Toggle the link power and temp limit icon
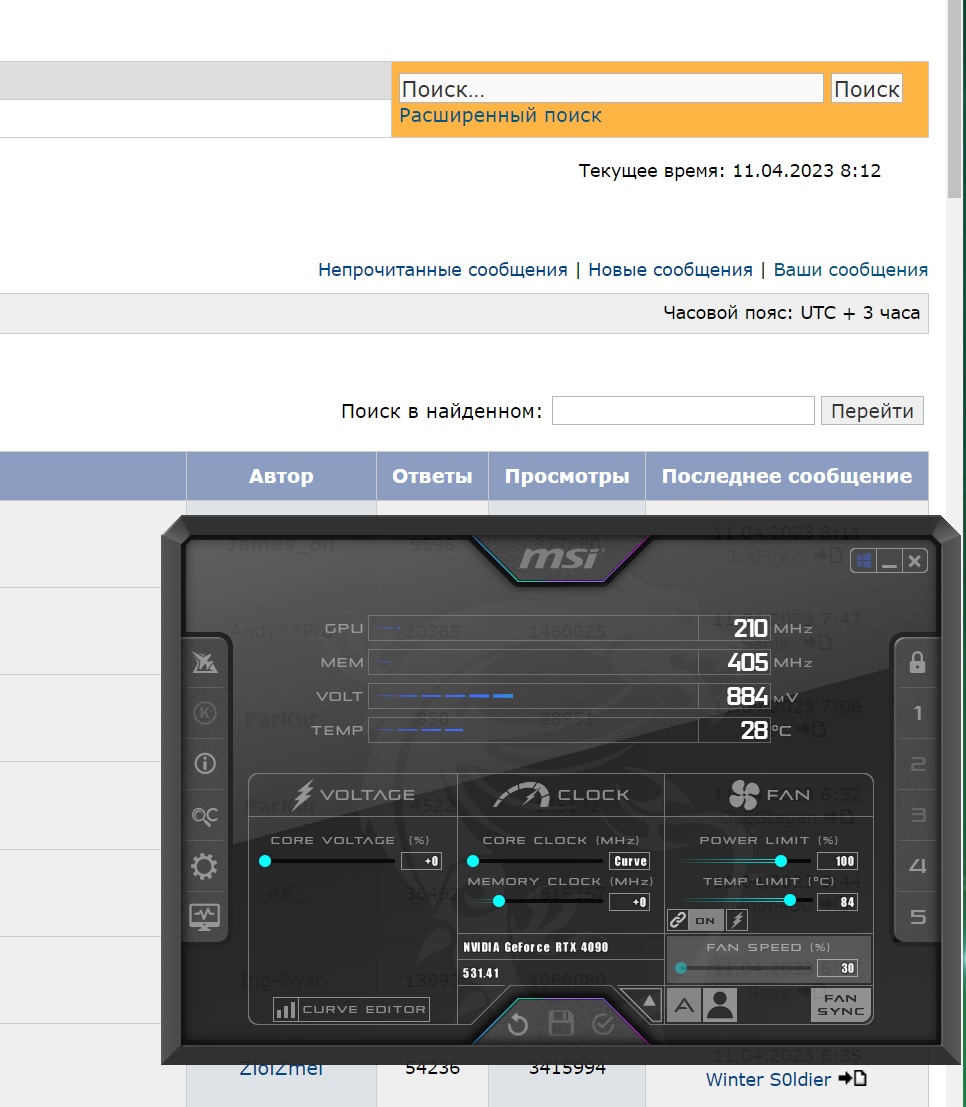The image size is (966, 1107). pyautogui.click(x=678, y=920)
